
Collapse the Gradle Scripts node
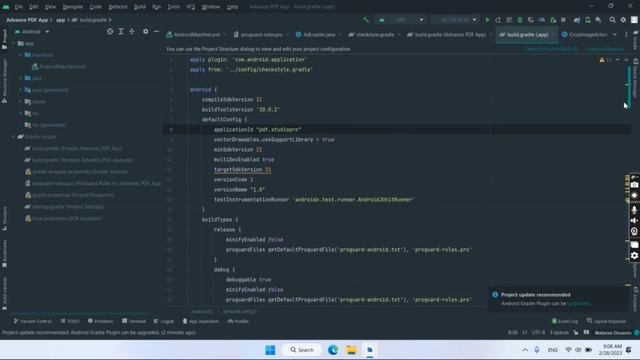point(13,137)
